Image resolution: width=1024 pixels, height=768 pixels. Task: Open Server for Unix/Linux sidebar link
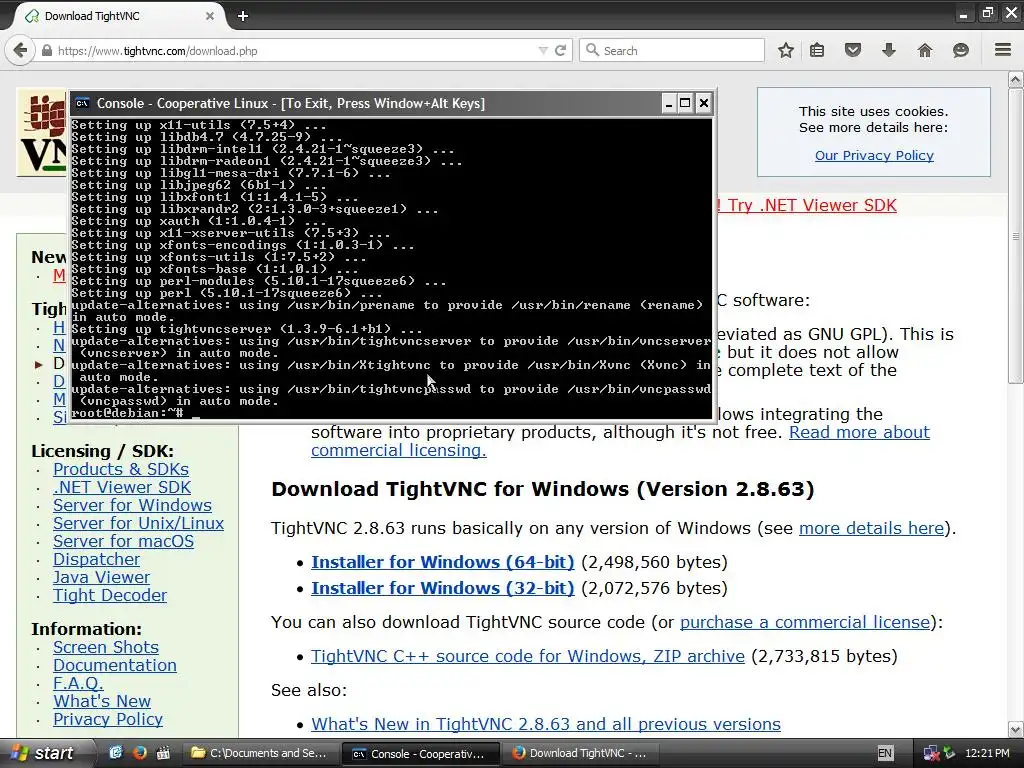(x=138, y=523)
